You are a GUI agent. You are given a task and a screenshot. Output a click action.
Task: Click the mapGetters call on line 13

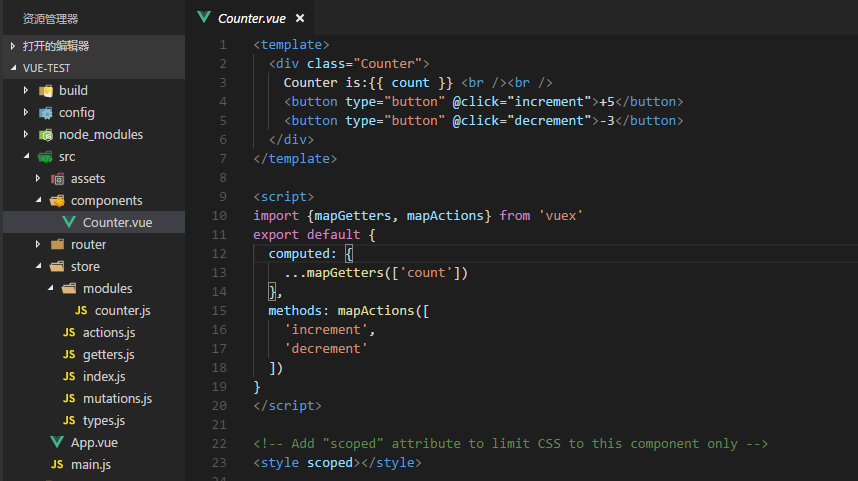(x=345, y=273)
